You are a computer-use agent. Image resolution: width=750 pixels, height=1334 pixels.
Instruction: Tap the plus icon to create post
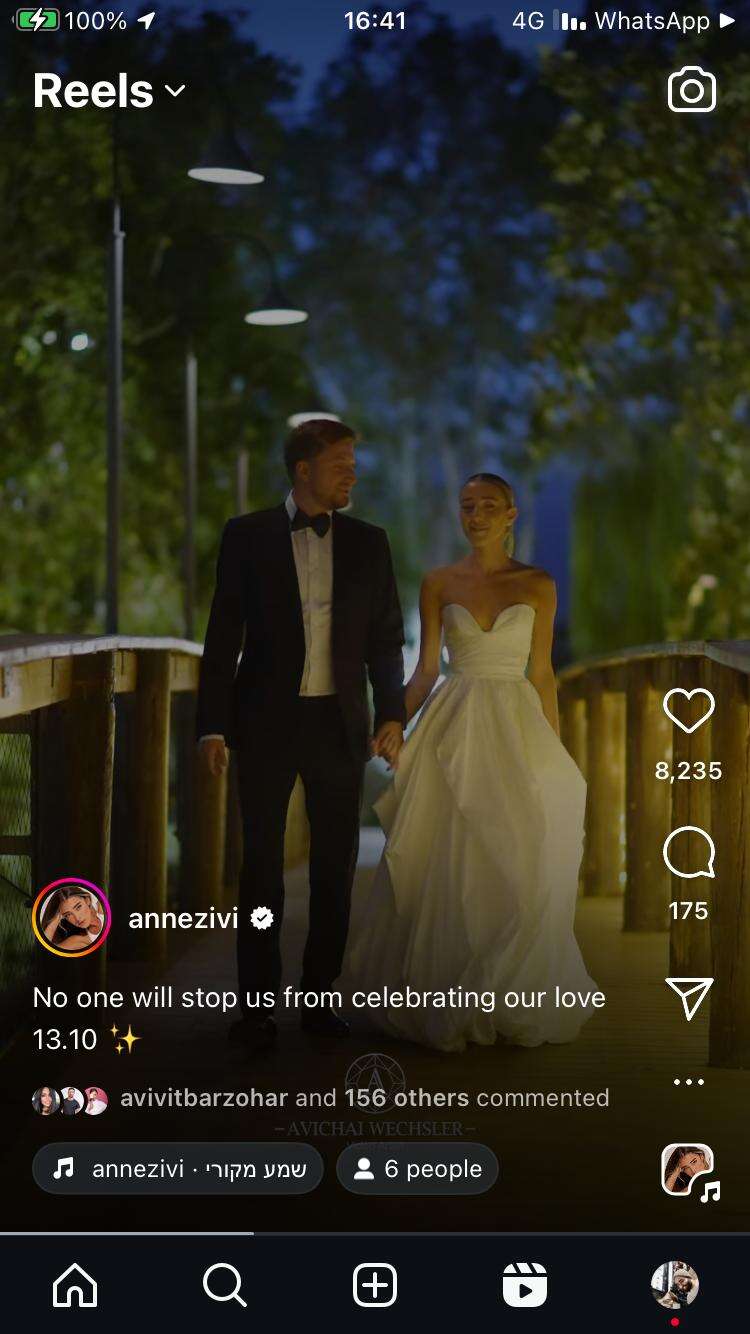(375, 1285)
